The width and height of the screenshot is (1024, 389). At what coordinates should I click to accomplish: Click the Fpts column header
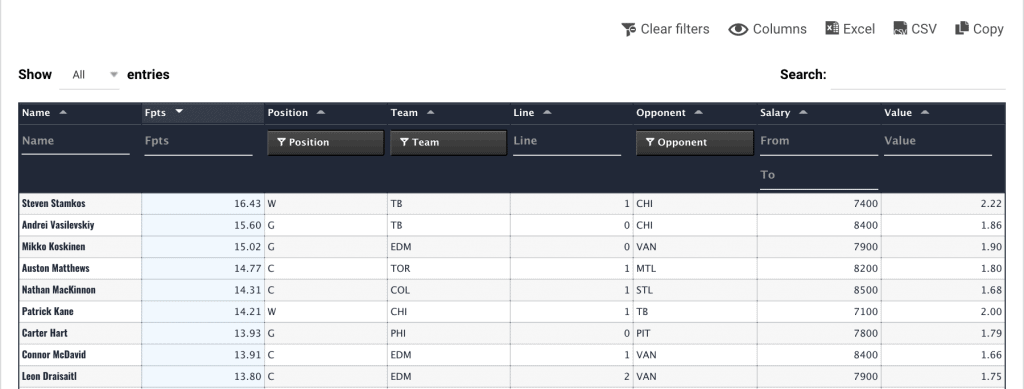[203, 113]
